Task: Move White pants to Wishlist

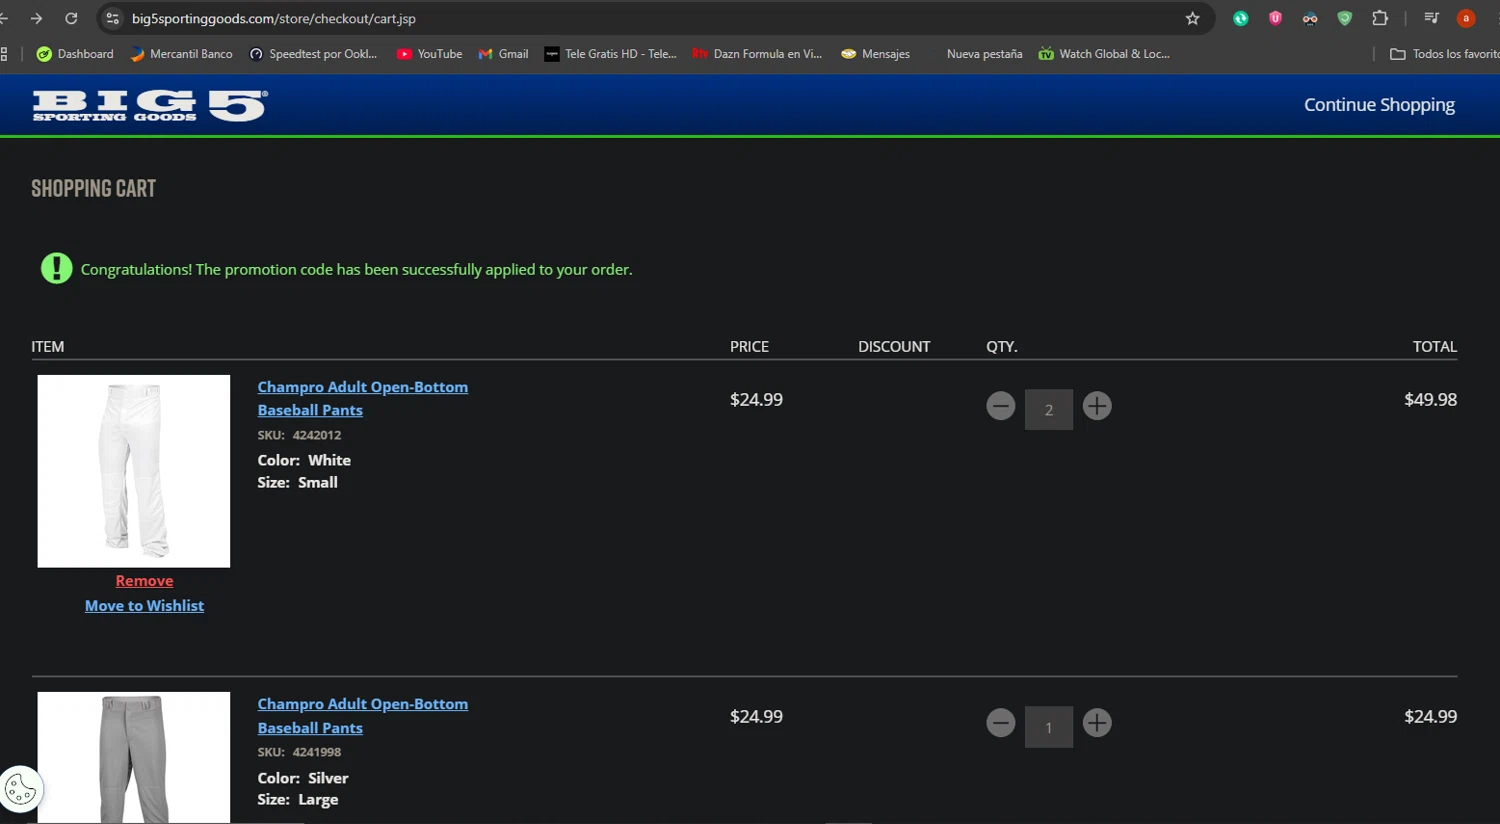Action: click(144, 606)
